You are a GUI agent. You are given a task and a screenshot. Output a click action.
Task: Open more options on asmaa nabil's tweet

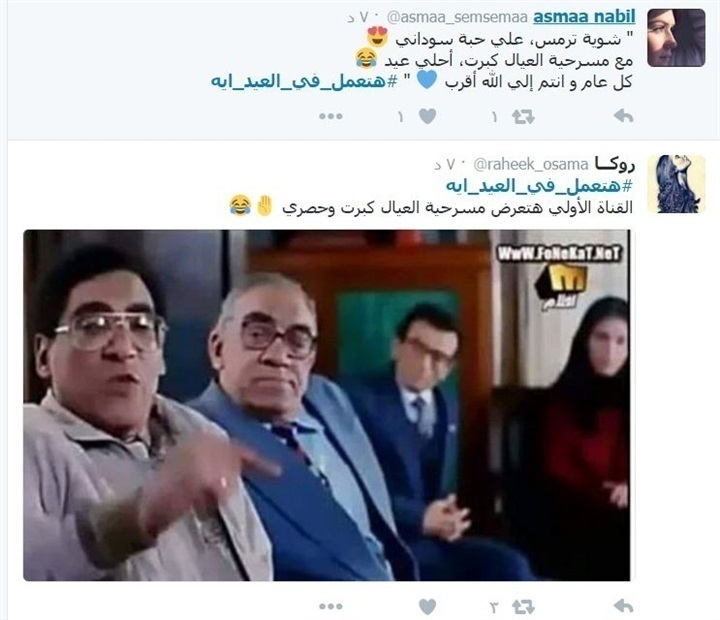pyautogui.click(x=331, y=117)
